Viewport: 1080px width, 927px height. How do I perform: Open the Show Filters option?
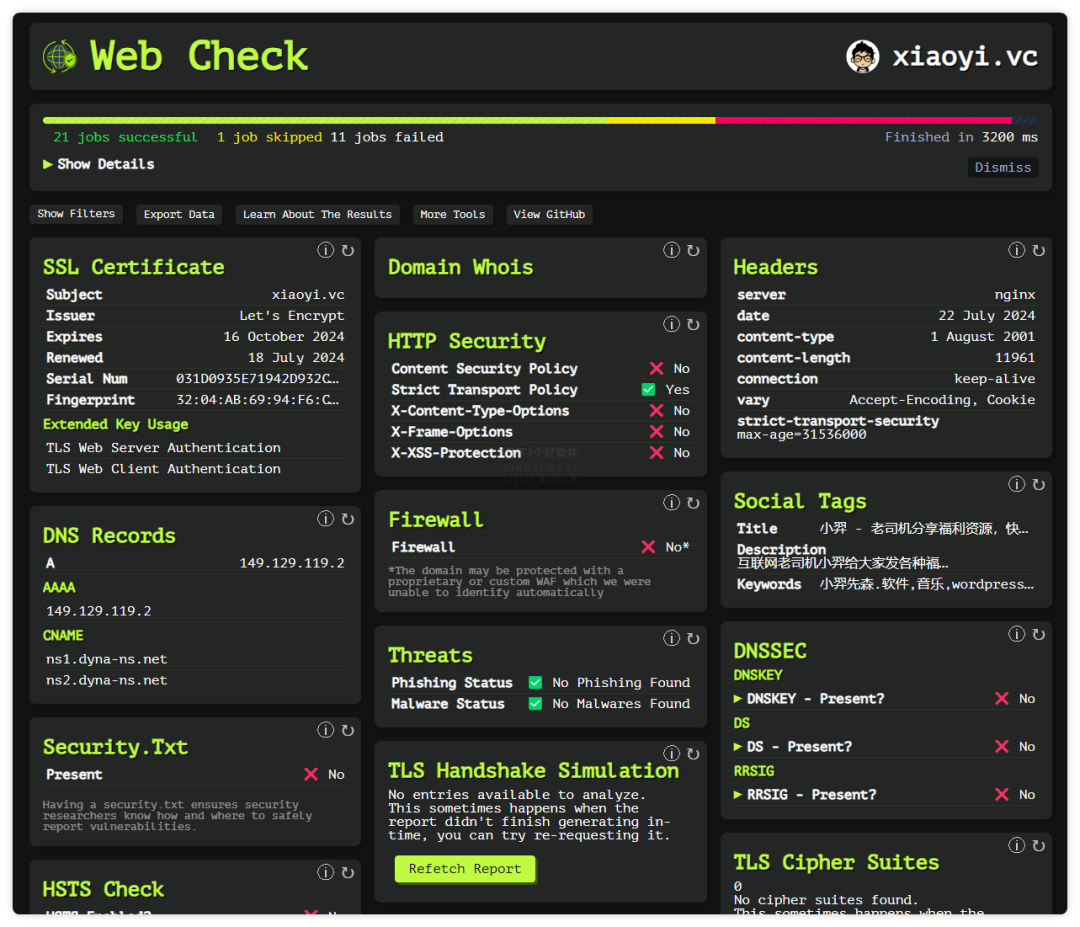[x=76, y=214]
